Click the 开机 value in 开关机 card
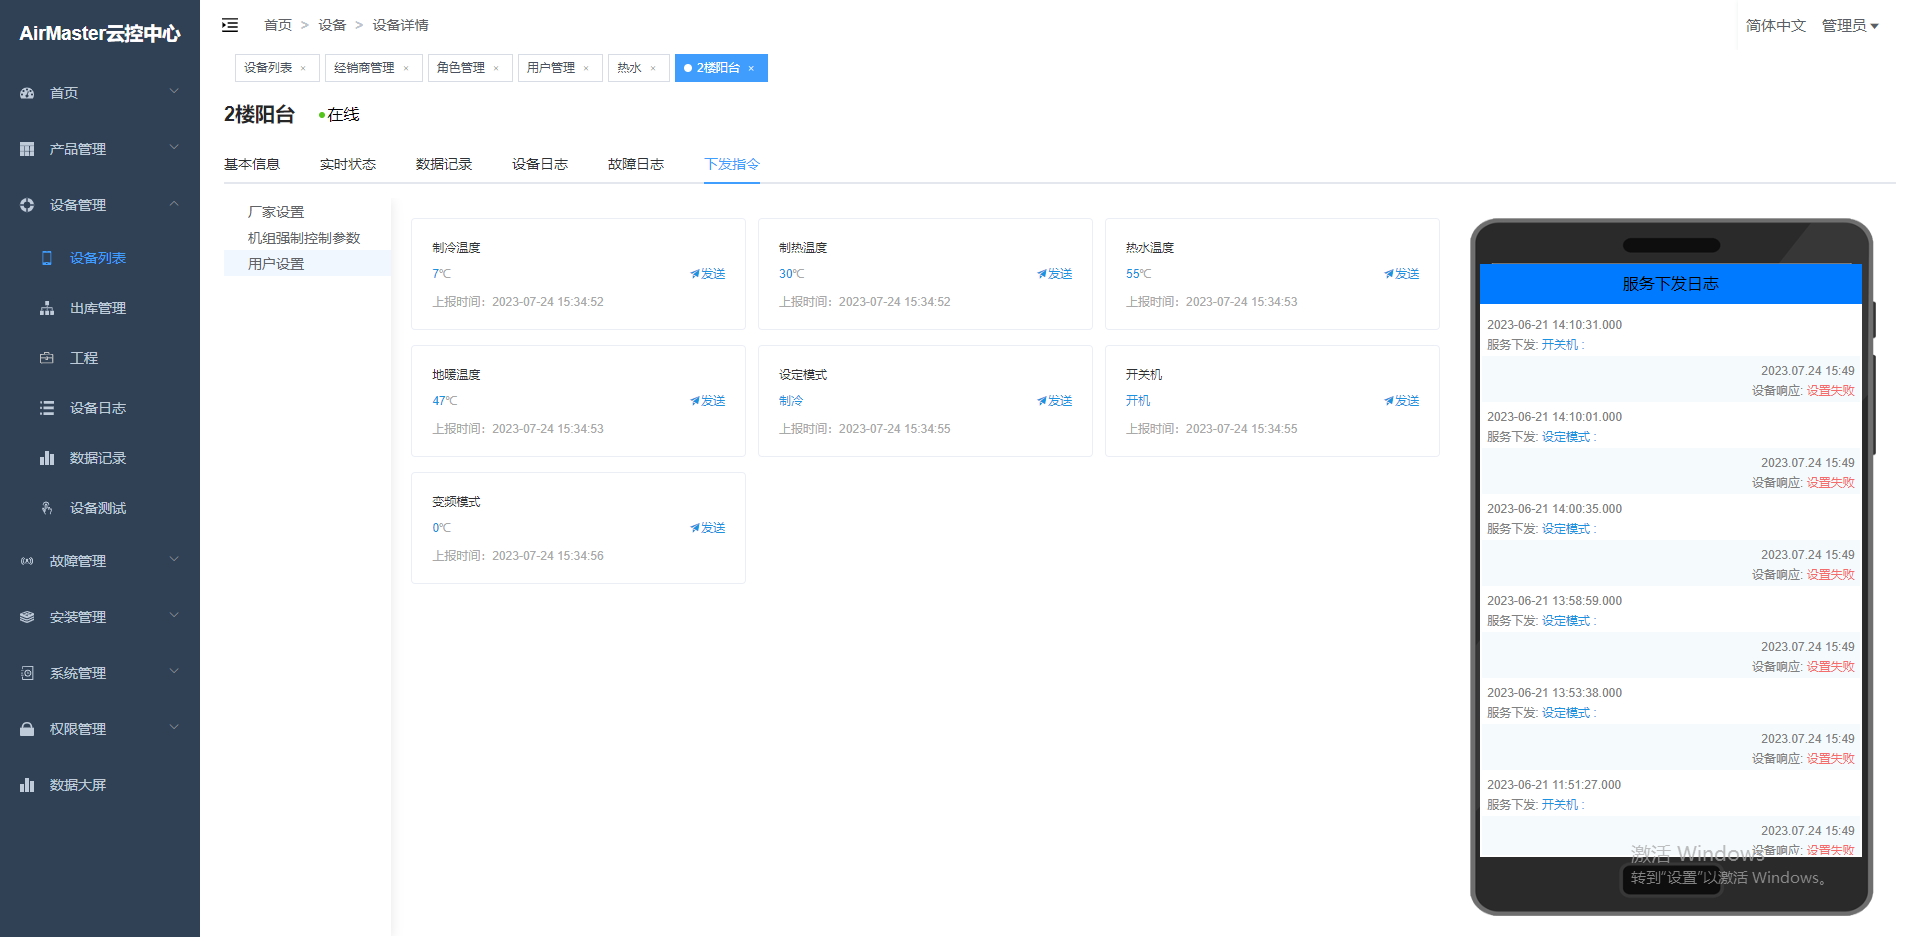The height and width of the screenshot is (937, 1920). click(x=1138, y=401)
